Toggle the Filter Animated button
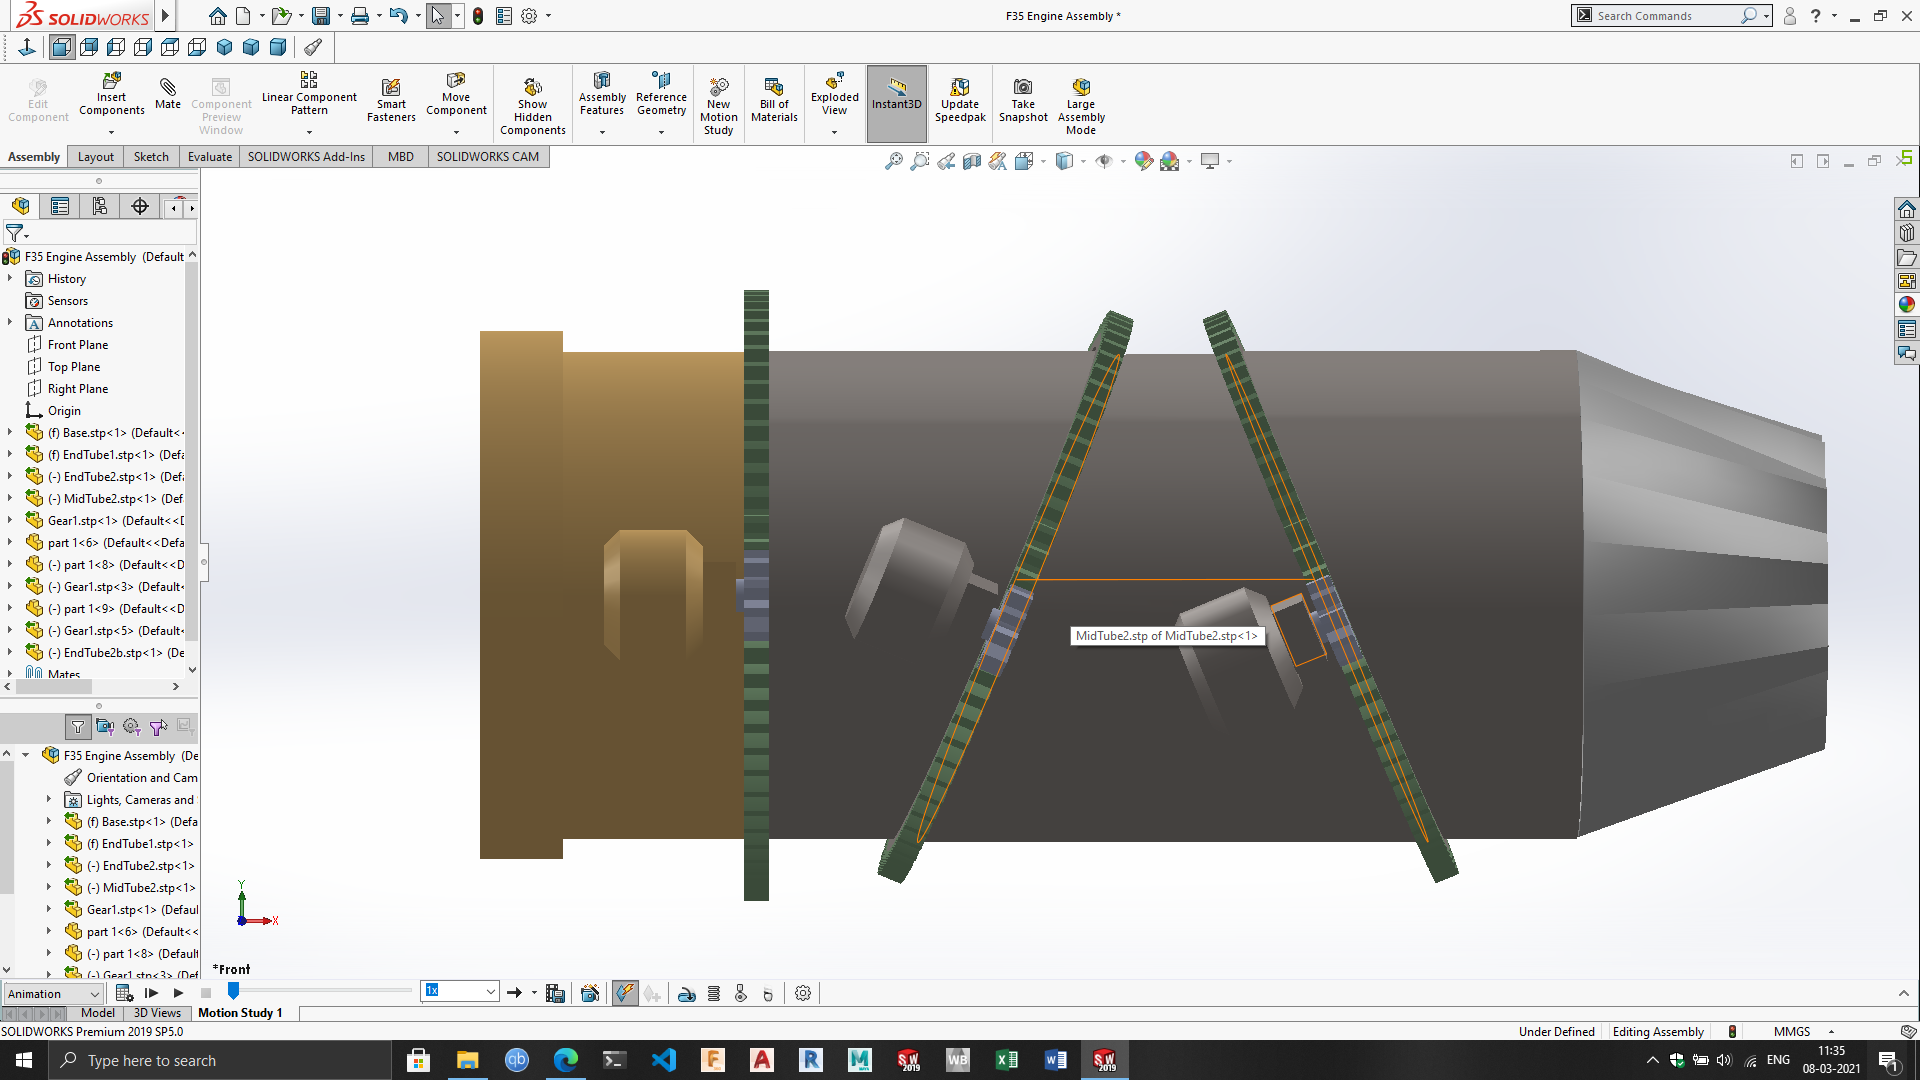This screenshot has width=1920, height=1080. (x=104, y=727)
